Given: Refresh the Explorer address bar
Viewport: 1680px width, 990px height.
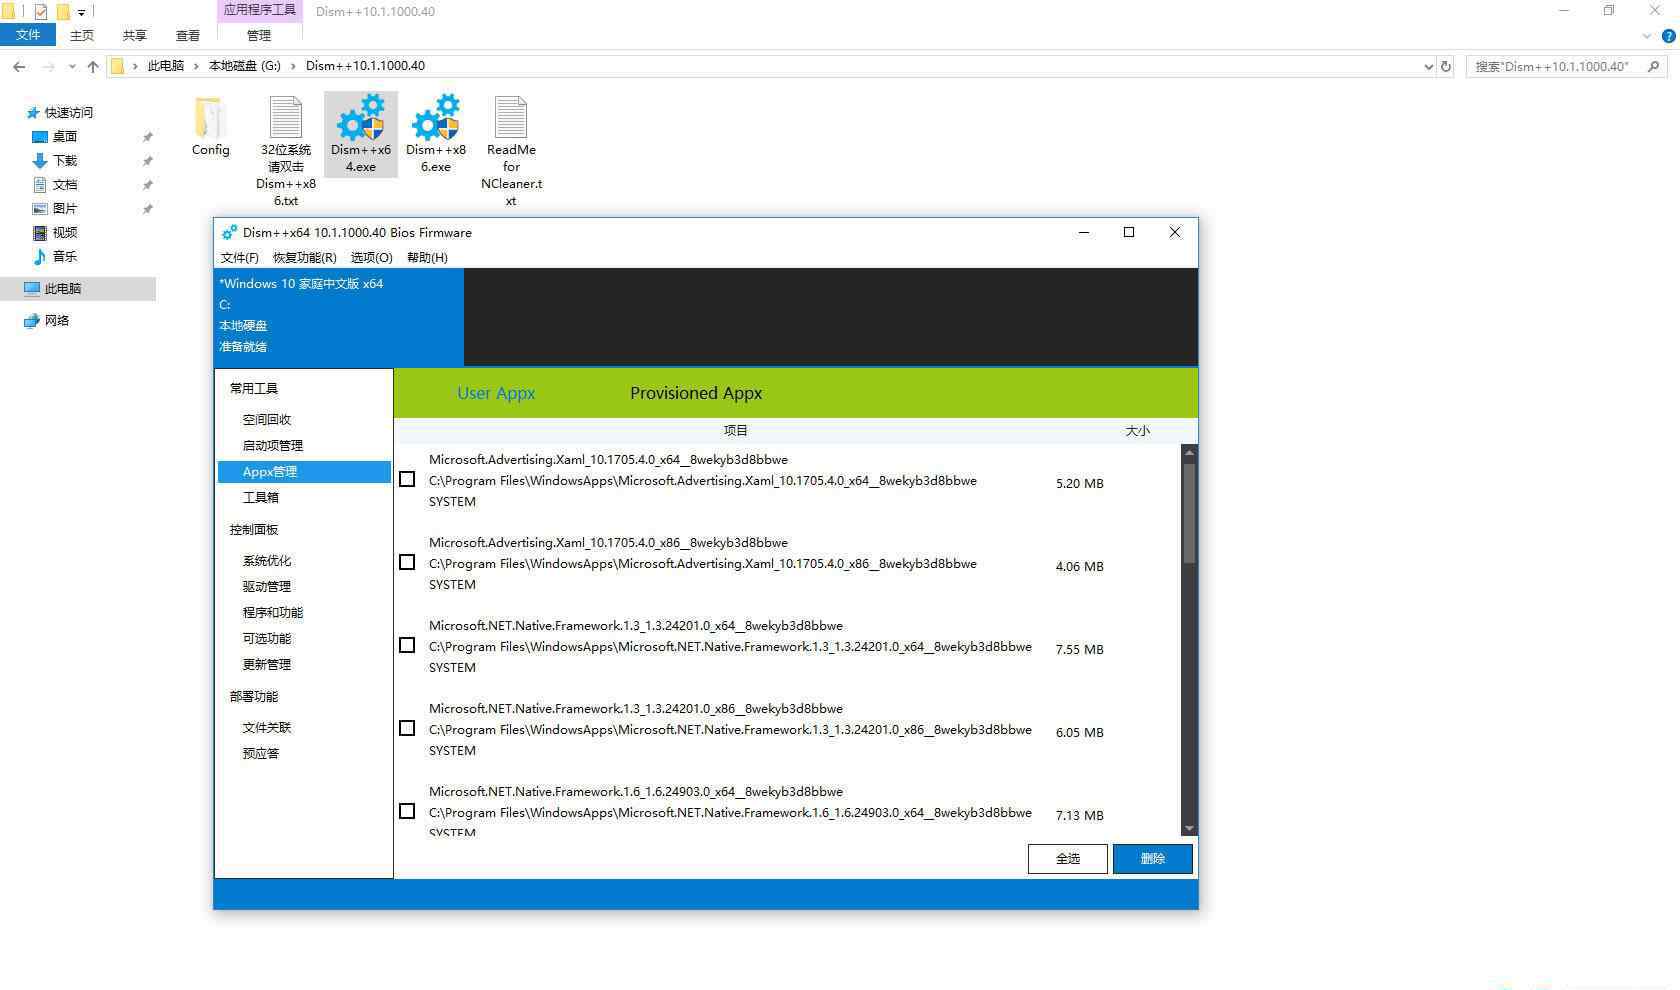Looking at the screenshot, I should click(x=1445, y=66).
